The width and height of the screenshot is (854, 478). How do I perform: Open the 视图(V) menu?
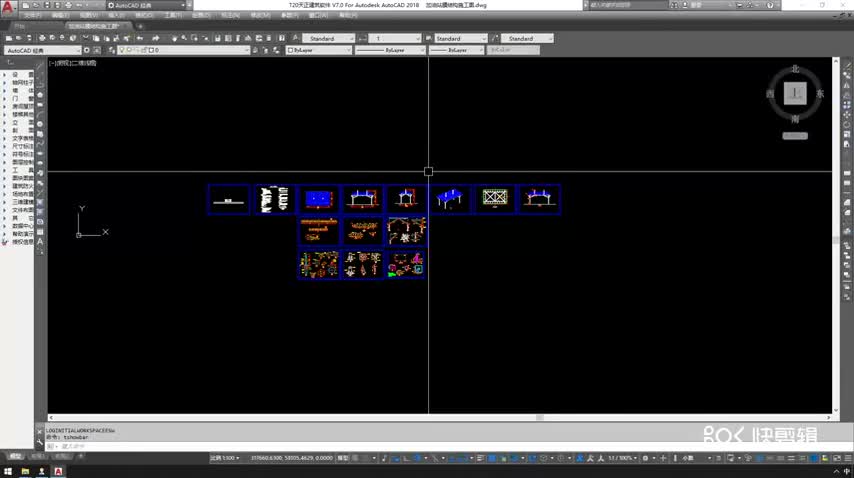coord(89,15)
